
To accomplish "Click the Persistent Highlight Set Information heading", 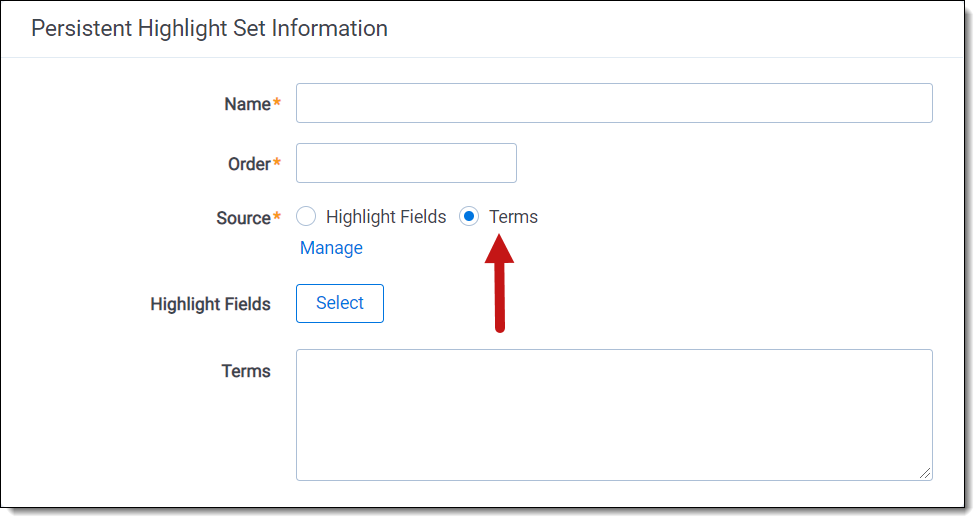I will (209, 28).
